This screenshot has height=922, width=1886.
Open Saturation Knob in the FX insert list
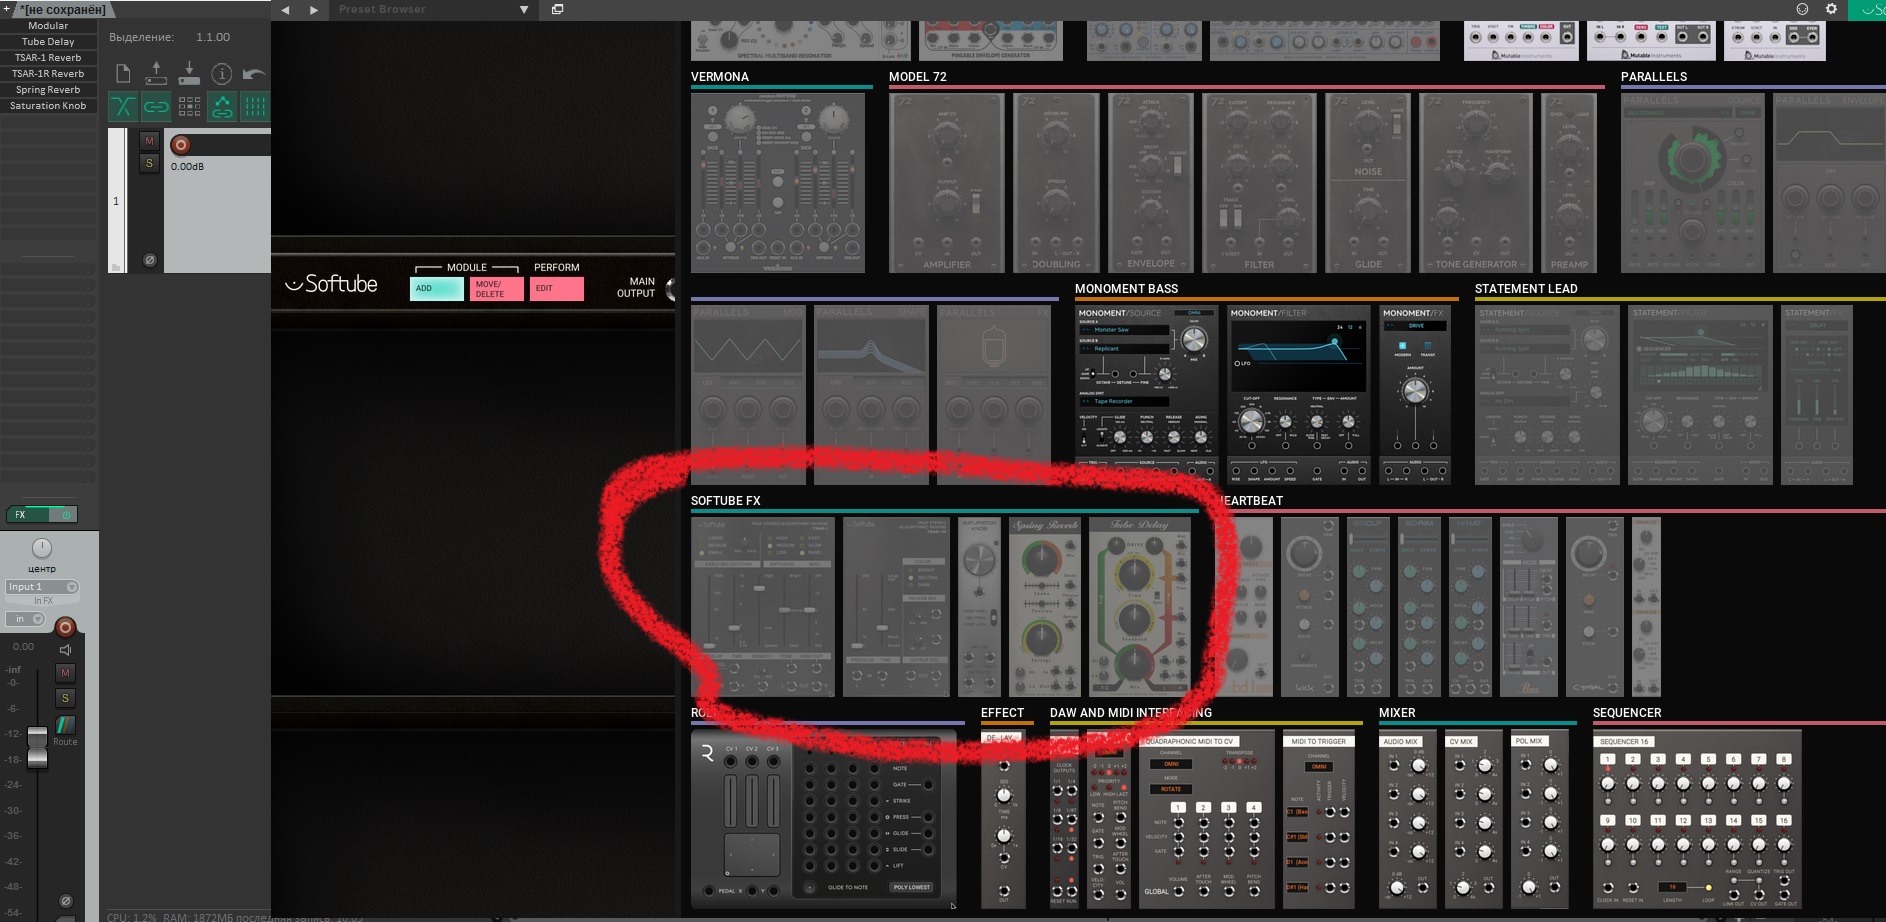pyautogui.click(x=48, y=105)
